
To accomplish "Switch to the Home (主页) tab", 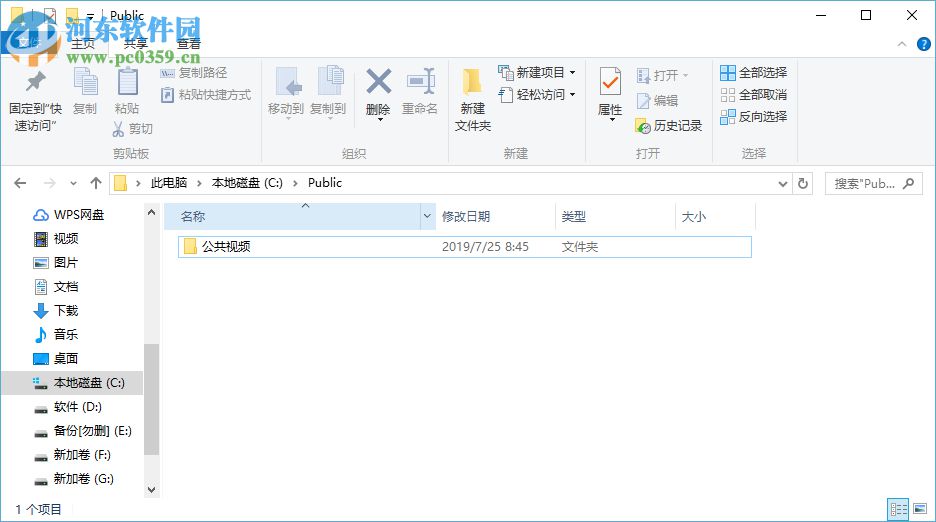I will tap(83, 44).
